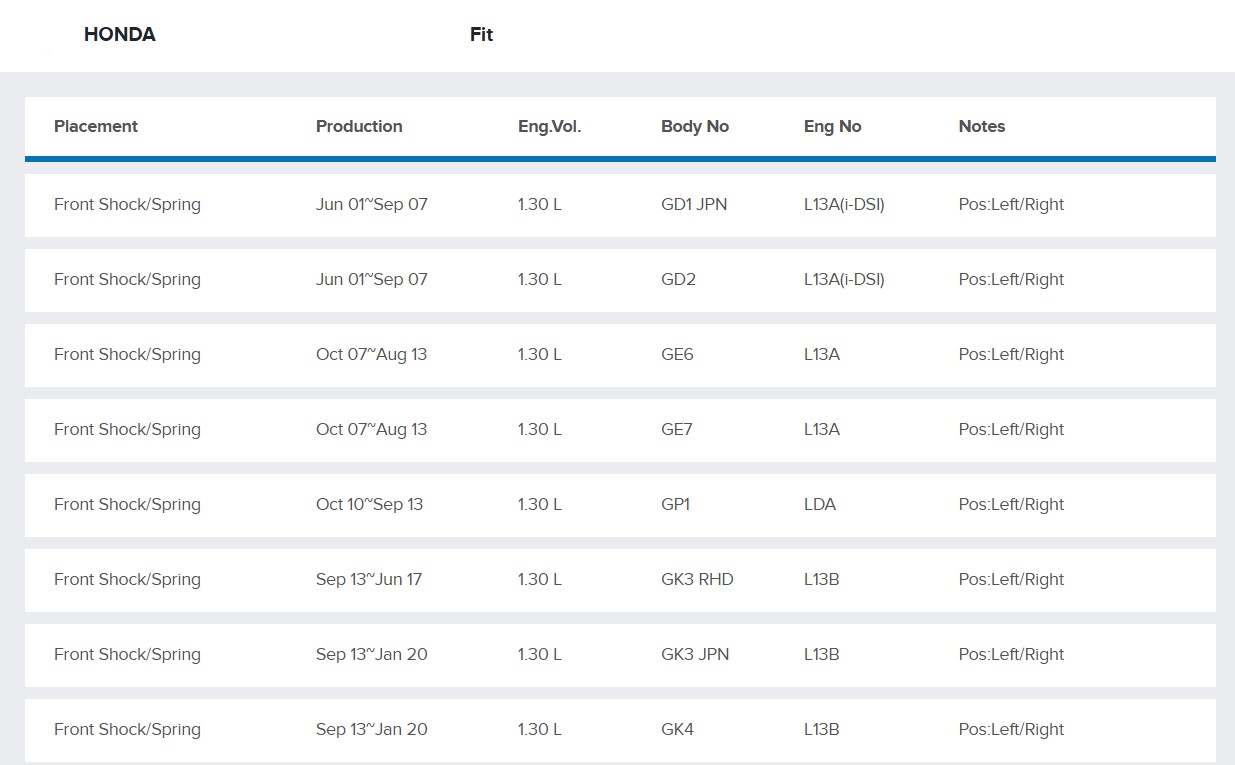Image resolution: width=1235 pixels, height=765 pixels.
Task: Click the Production column header
Action: (359, 126)
